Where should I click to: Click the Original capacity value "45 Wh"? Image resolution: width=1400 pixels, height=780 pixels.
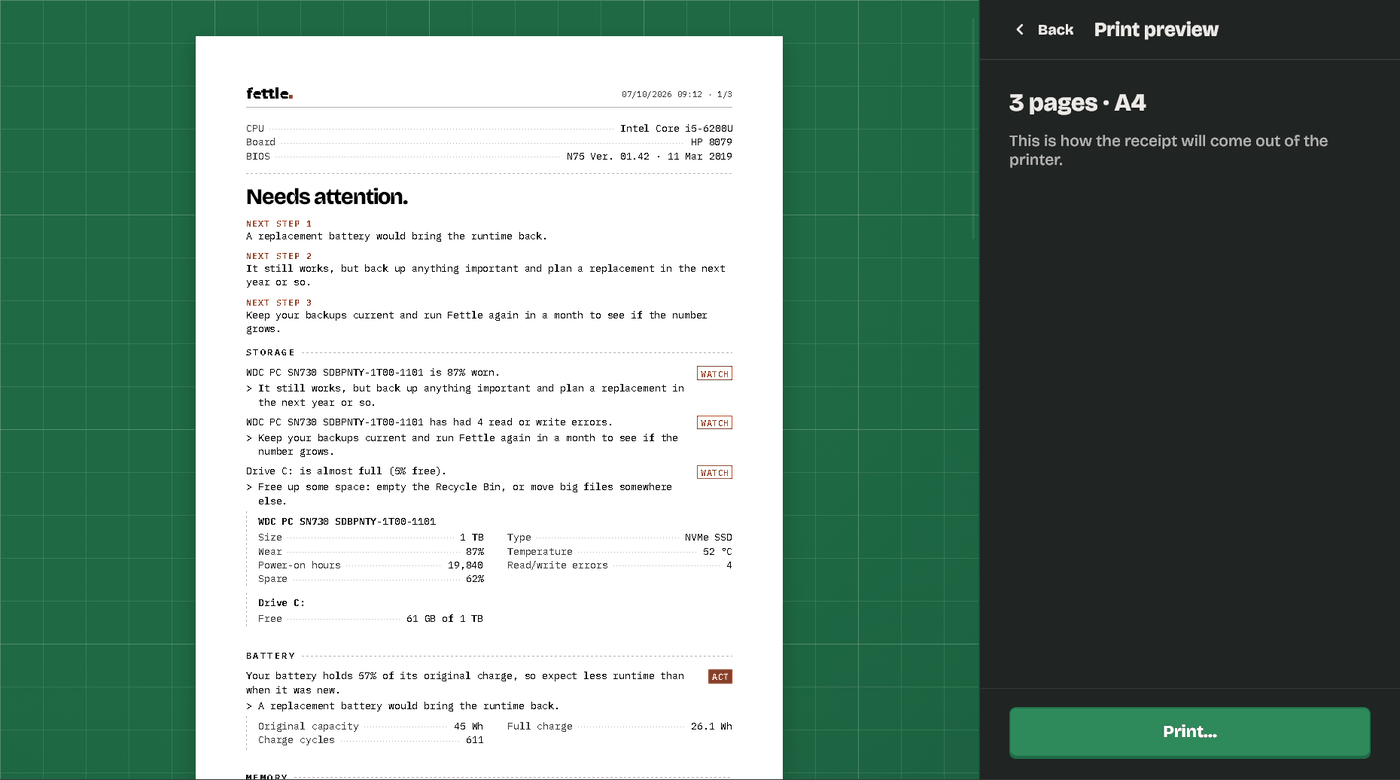pos(468,727)
